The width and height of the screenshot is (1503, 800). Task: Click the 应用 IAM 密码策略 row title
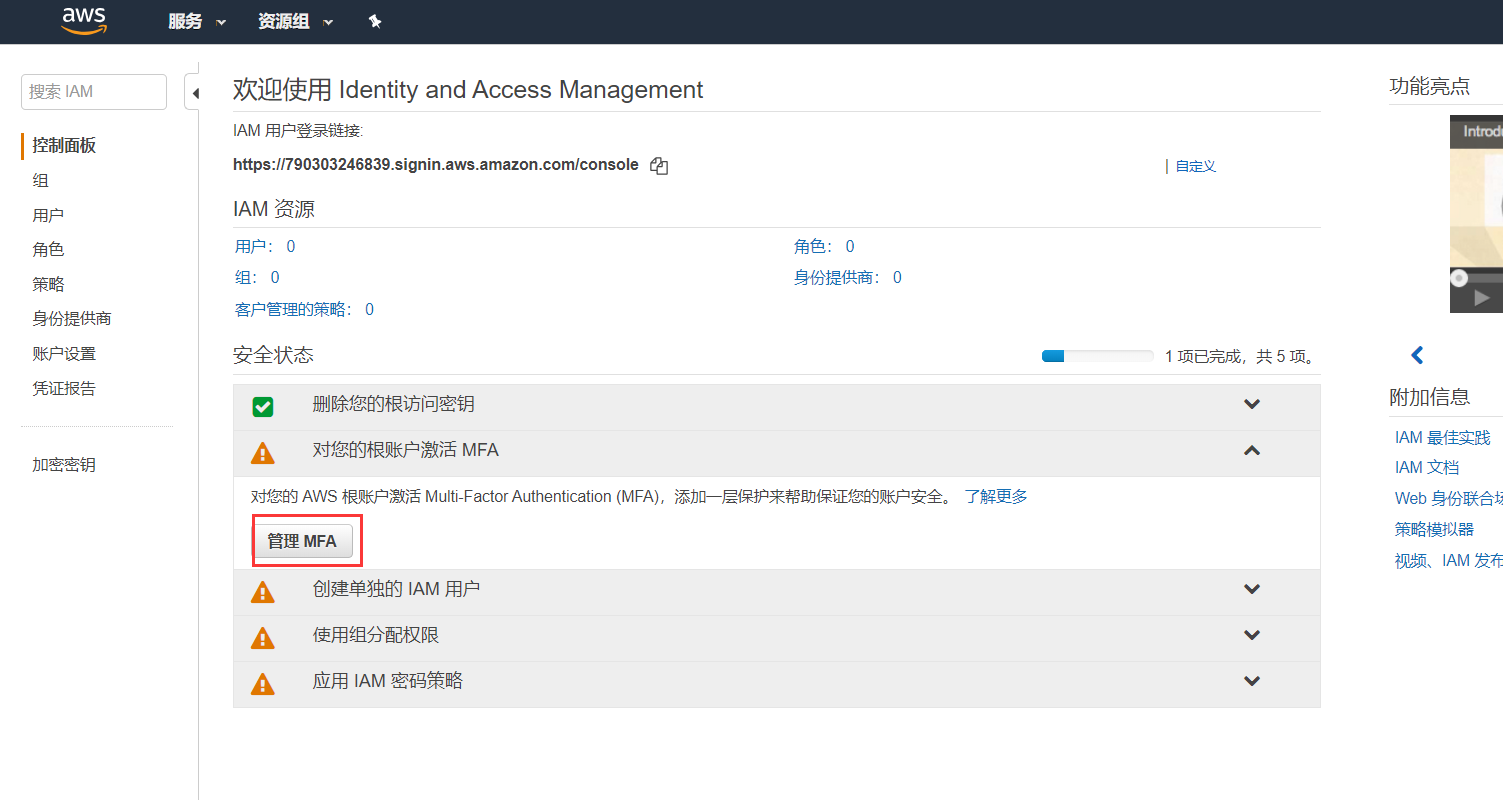pyautogui.click(x=388, y=681)
